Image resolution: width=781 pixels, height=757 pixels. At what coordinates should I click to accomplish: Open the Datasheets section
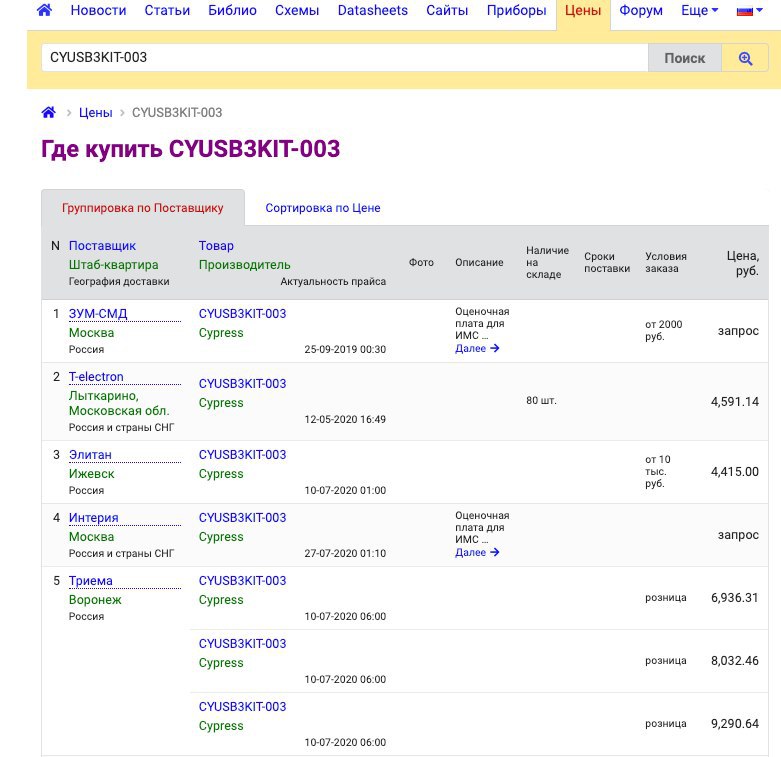[373, 10]
